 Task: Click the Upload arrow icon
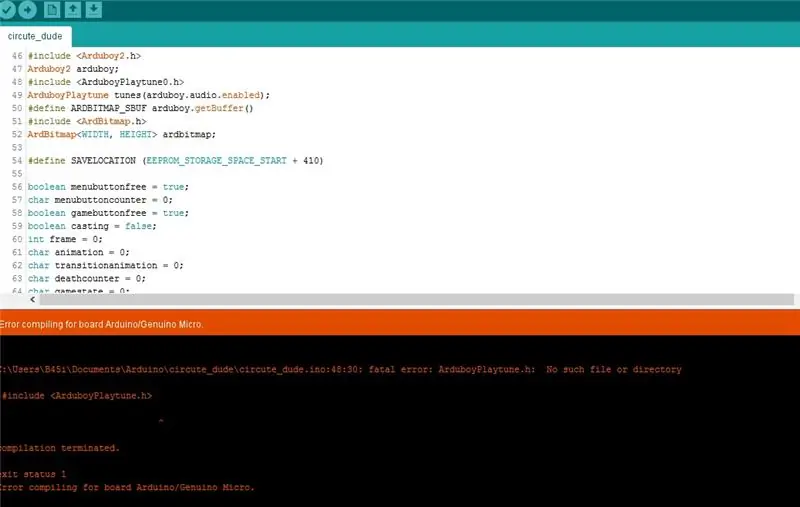click(x=28, y=10)
